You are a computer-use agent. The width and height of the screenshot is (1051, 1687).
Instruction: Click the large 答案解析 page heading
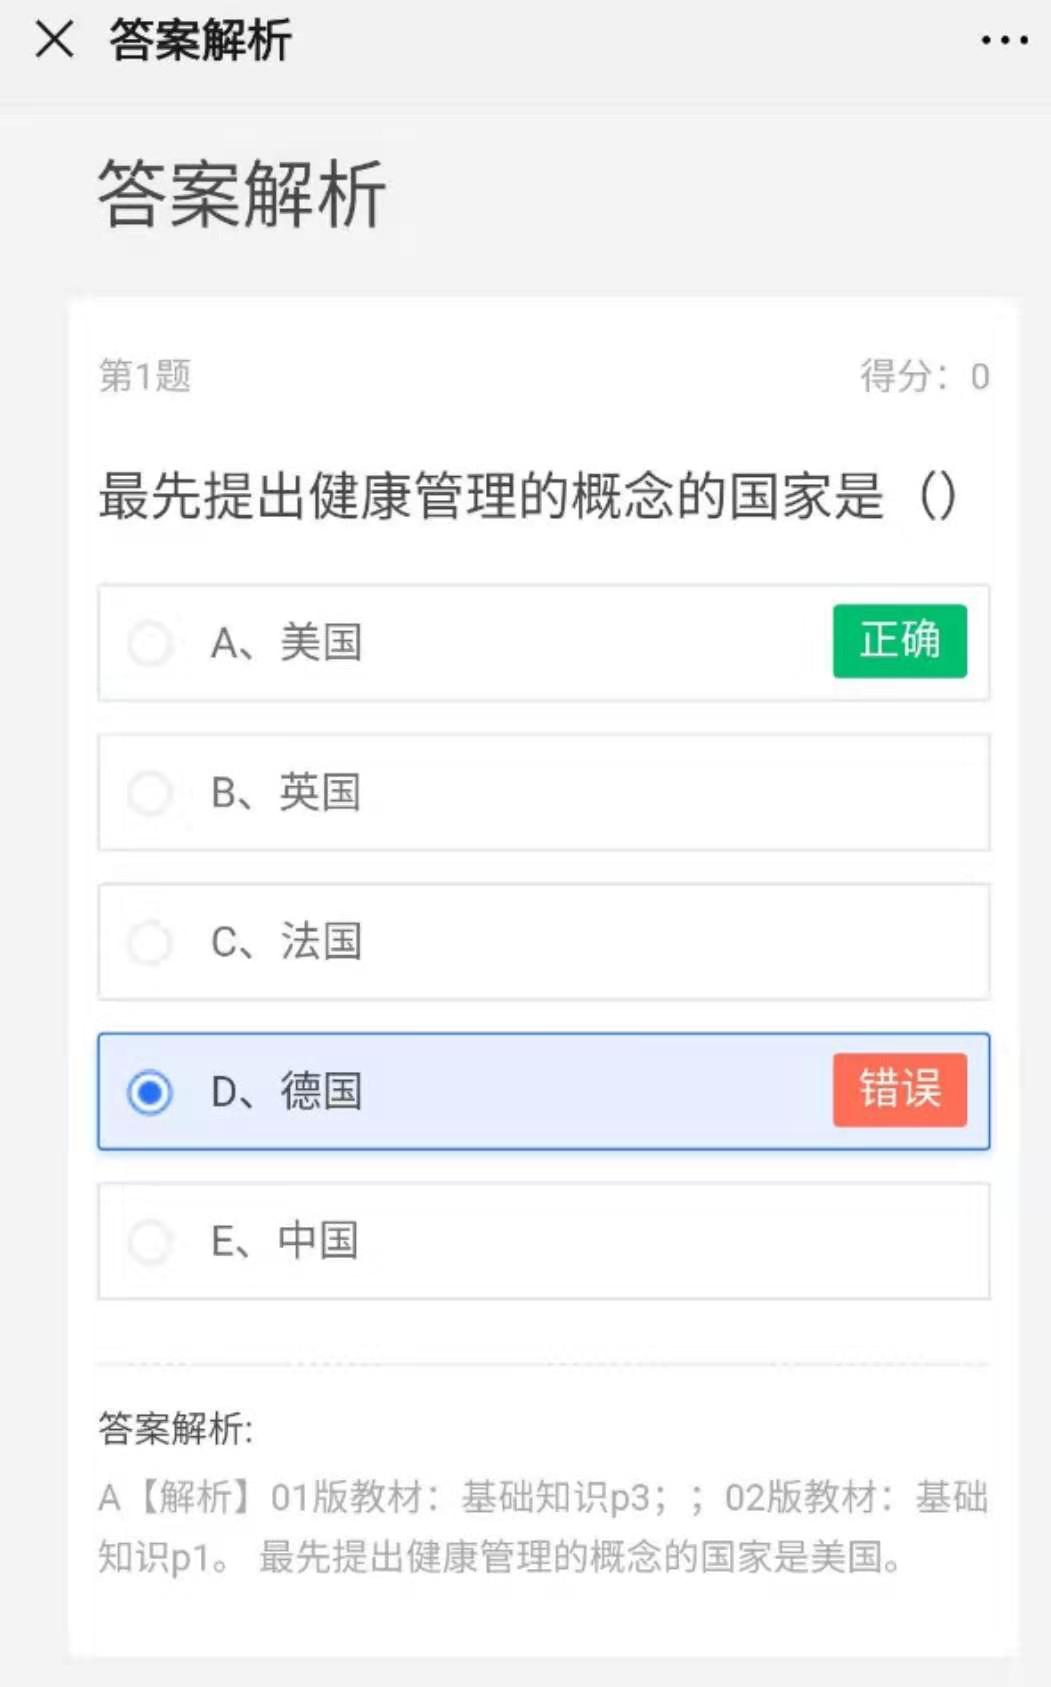[x=241, y=194]
